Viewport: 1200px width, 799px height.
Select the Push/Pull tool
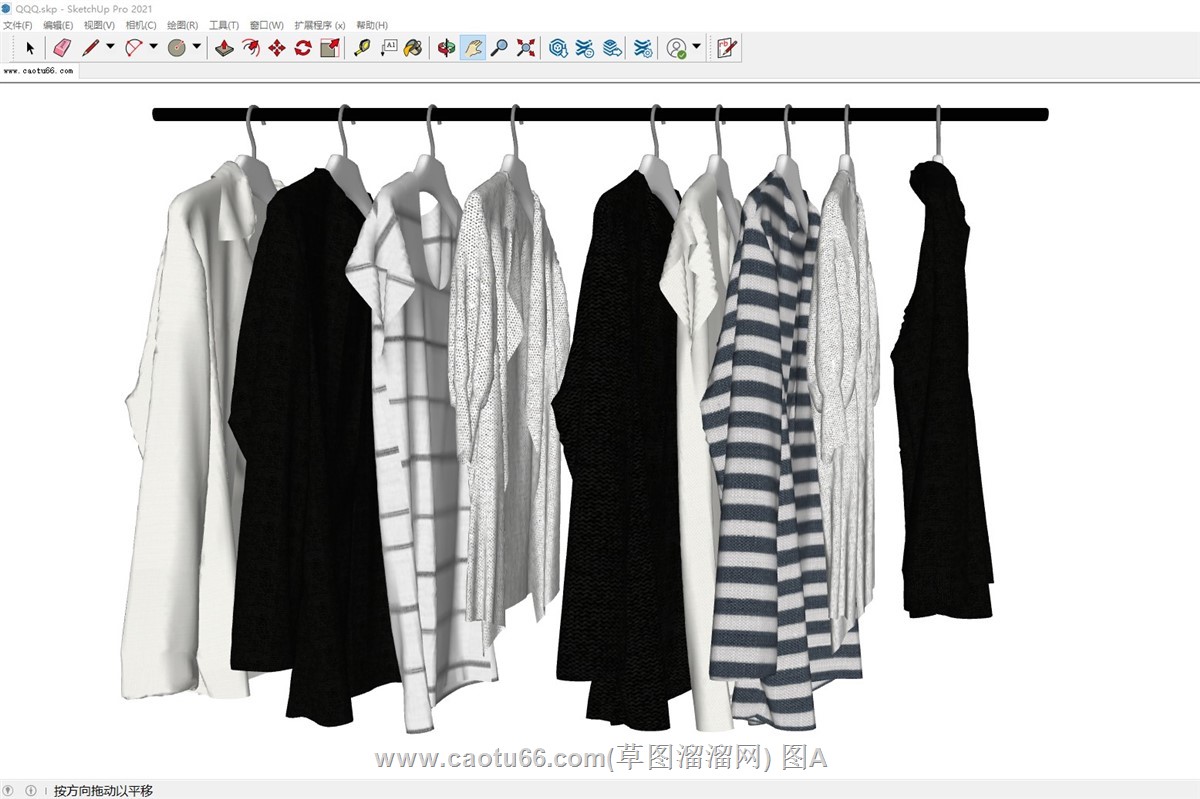pyautogui.click(x=225, y=47)
